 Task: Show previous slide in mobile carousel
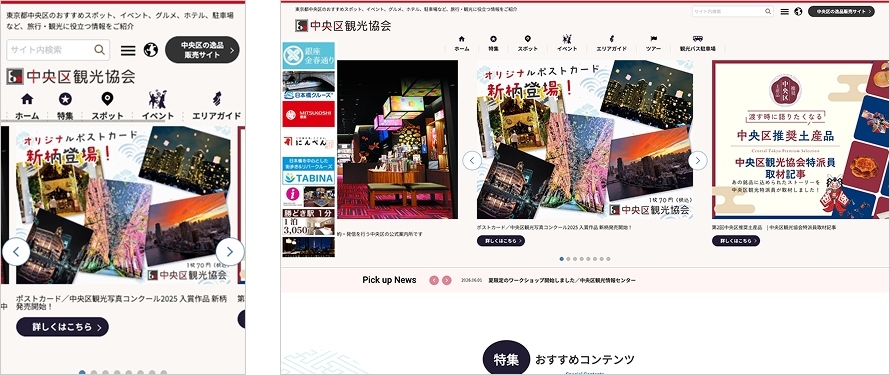click(16, 251)
